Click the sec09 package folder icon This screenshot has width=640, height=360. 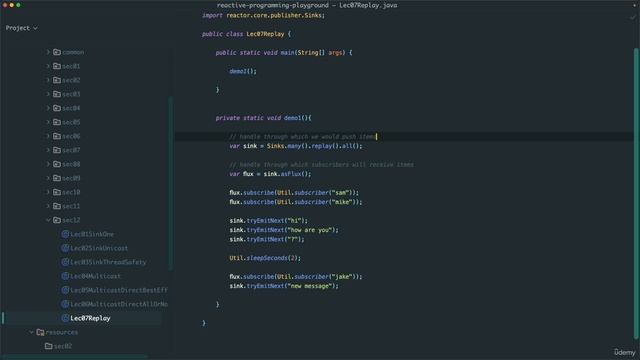point(57,178)
